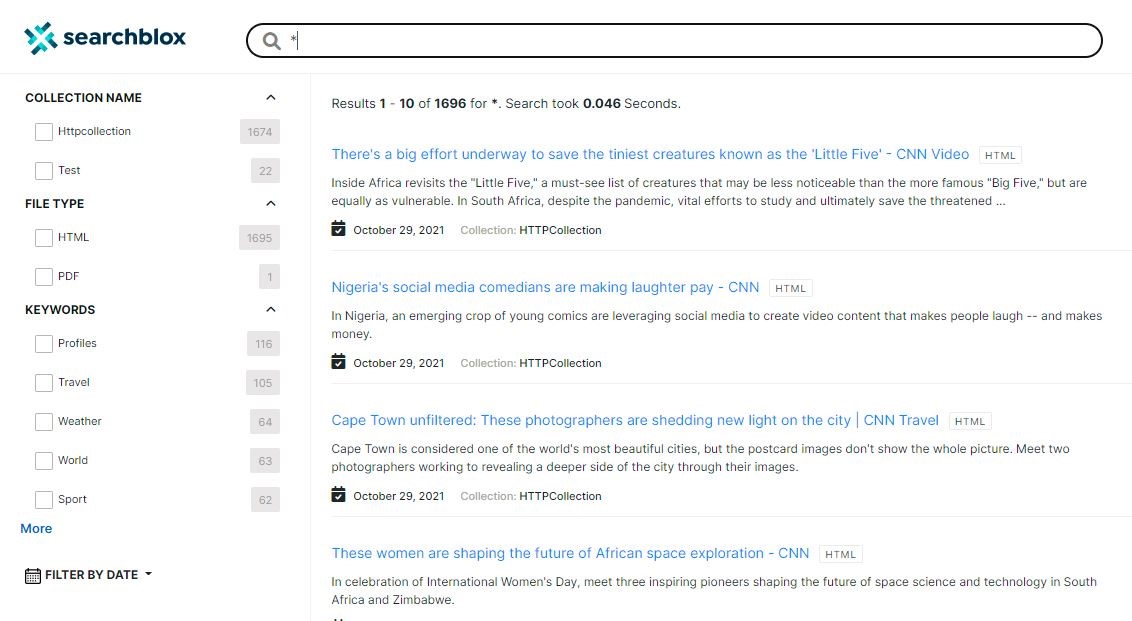Click the FILE TYPE heading
The width and height of the screenshot is (1132, 621).
[54, 204]
